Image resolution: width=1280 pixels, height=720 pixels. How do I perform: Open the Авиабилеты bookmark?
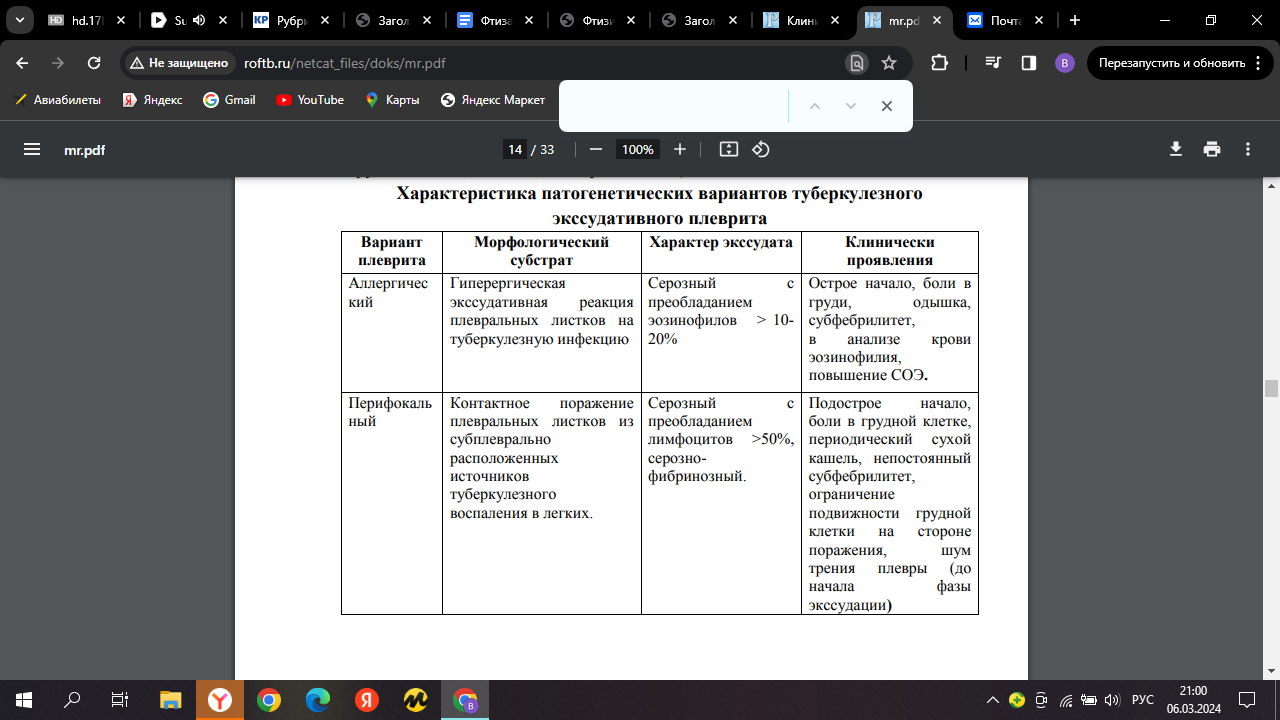[58, 100]
